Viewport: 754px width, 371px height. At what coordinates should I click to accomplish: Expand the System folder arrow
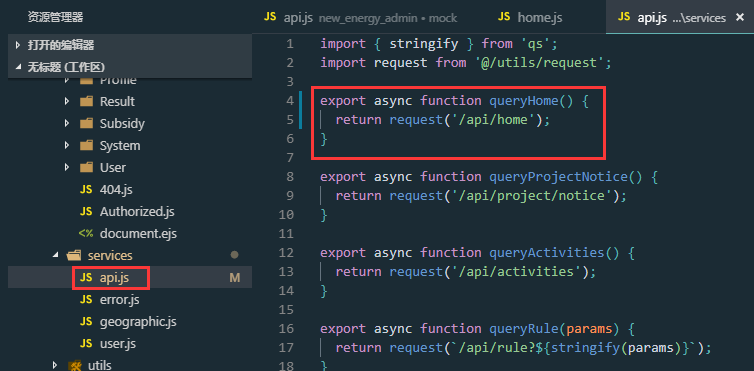click(x=67, y=146)
